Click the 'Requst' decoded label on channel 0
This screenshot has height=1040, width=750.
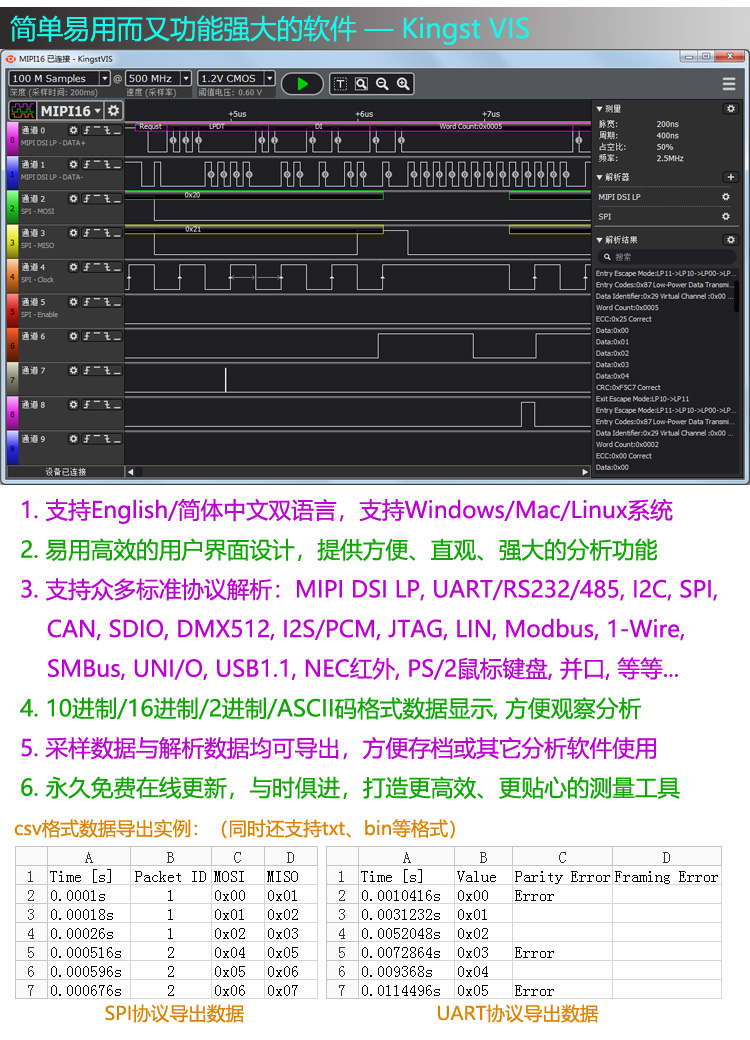point(151,126)
